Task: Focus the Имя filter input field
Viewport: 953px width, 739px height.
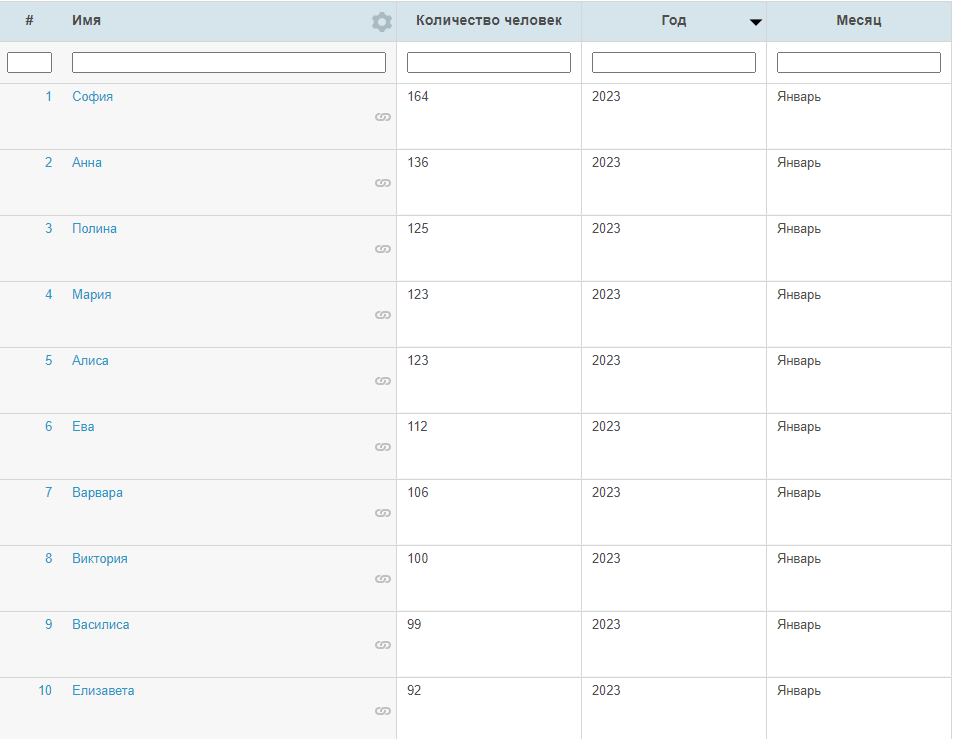Action: [x=229, y=63]
